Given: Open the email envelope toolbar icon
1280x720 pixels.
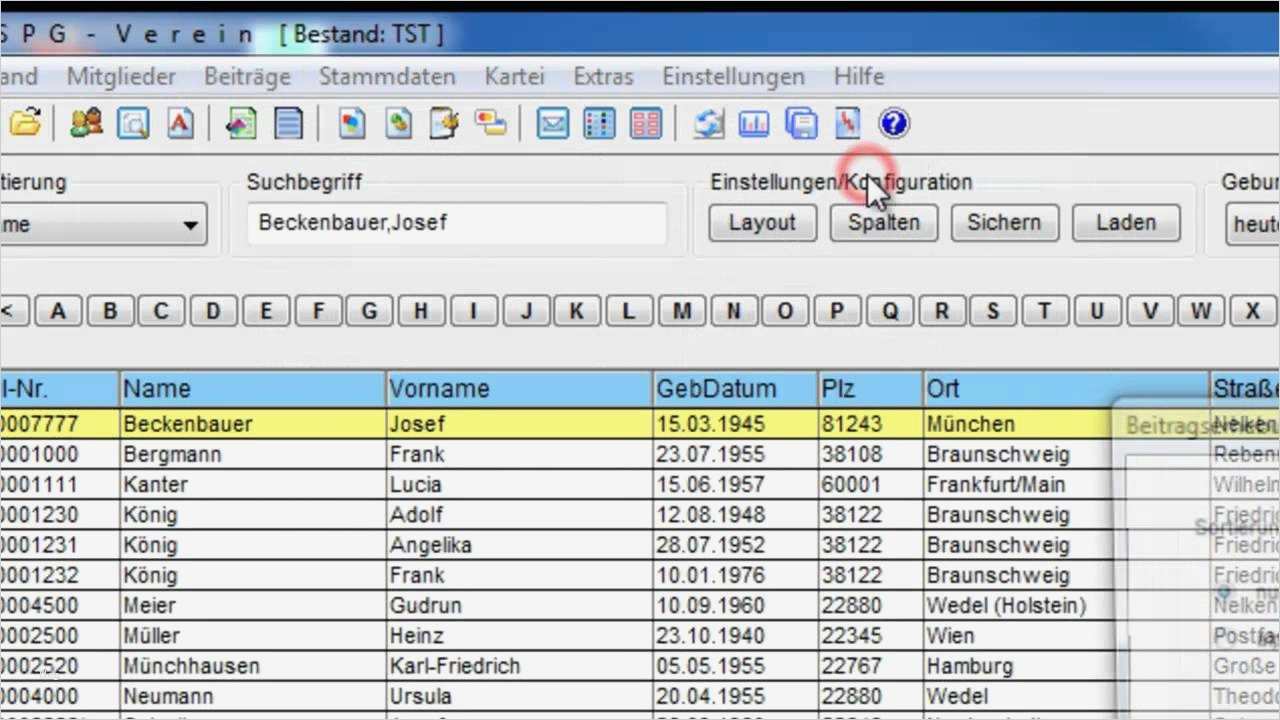Looking at the screenshot, I should 553,123.
